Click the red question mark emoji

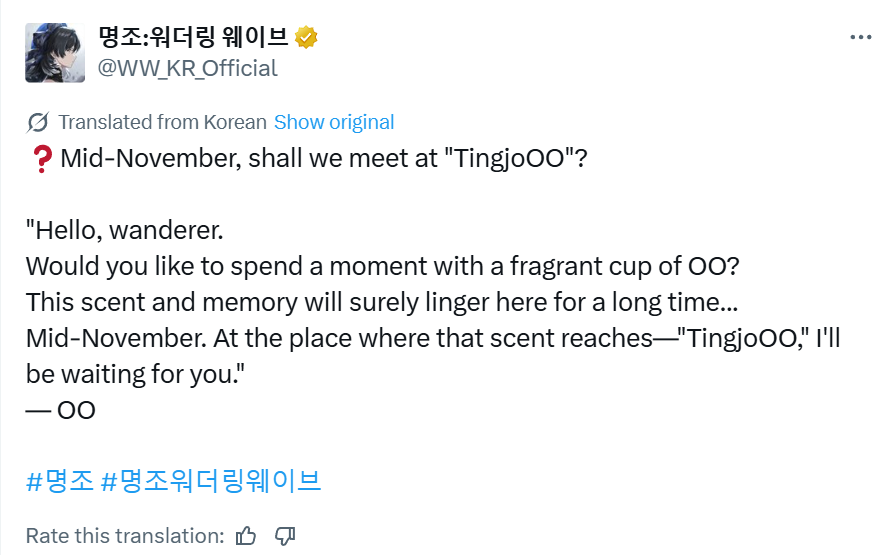pyautogui.click(x=39, y=158)
